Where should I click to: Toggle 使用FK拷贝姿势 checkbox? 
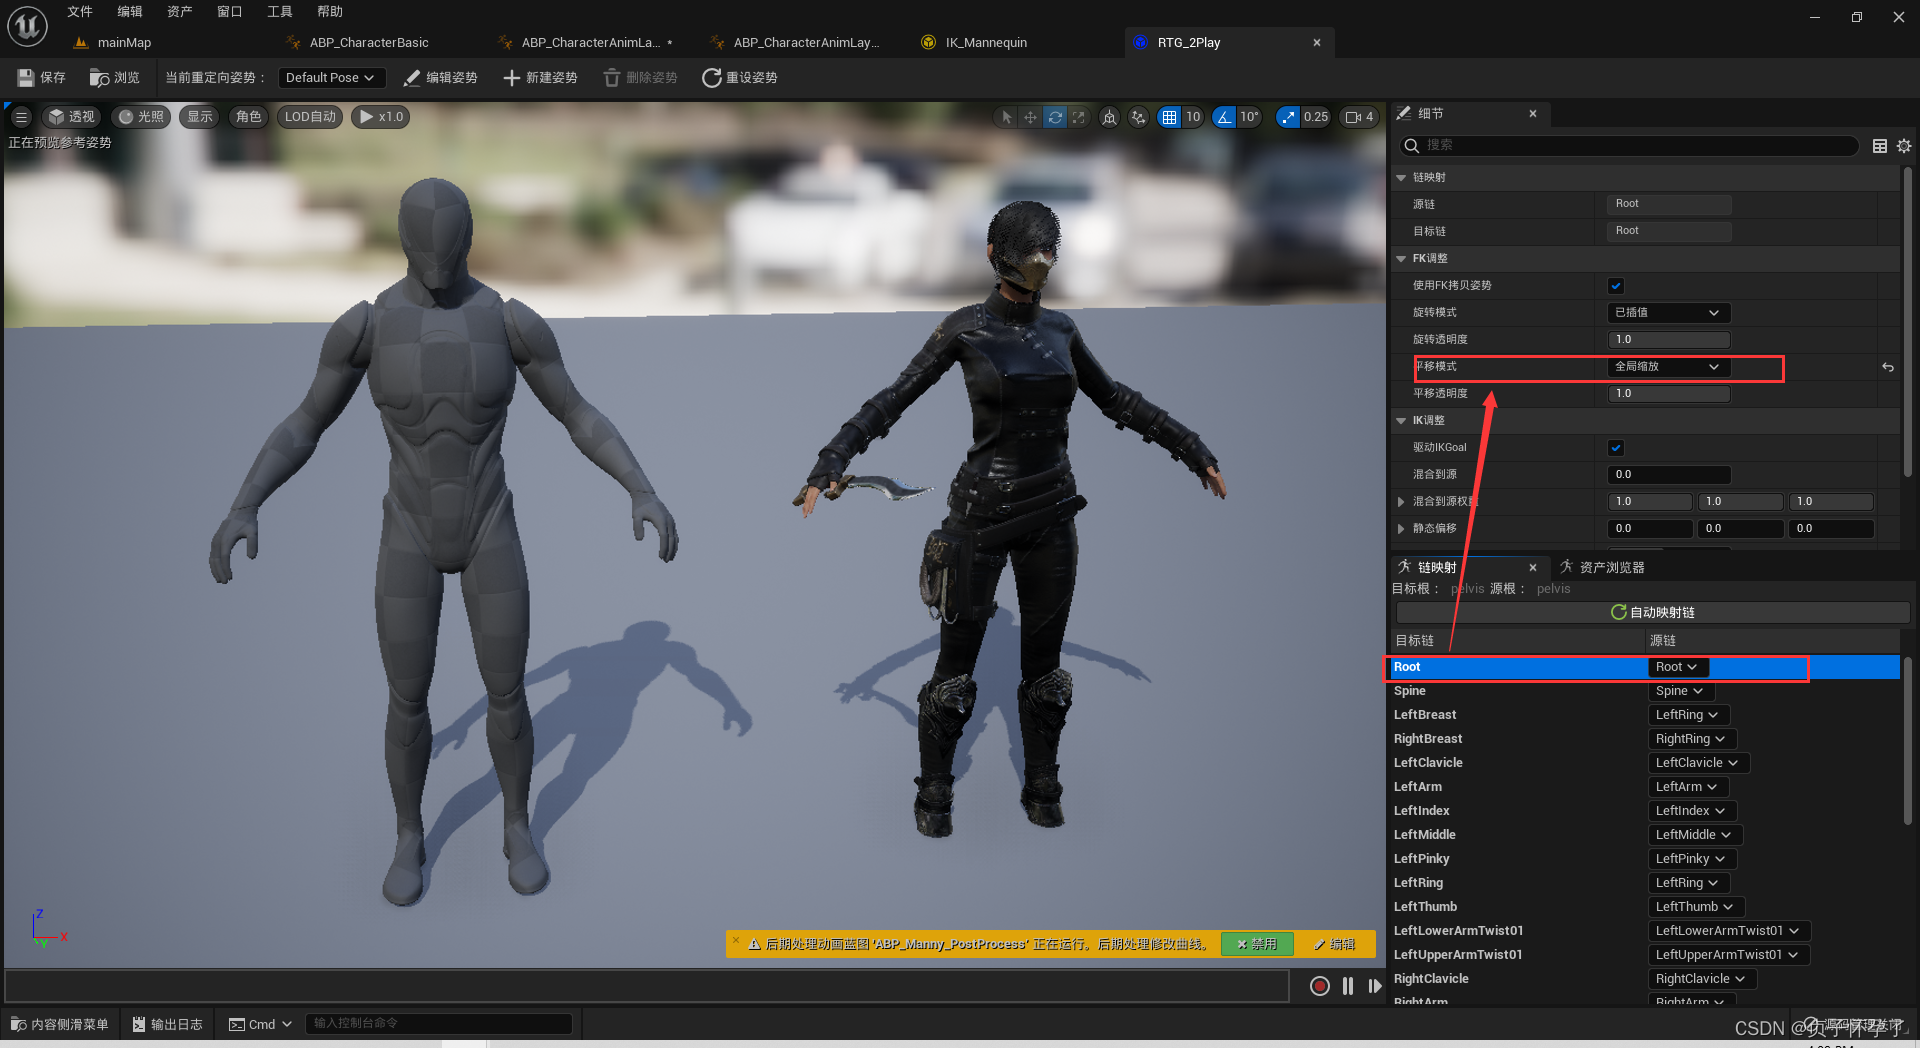[x=1616, y=286]
